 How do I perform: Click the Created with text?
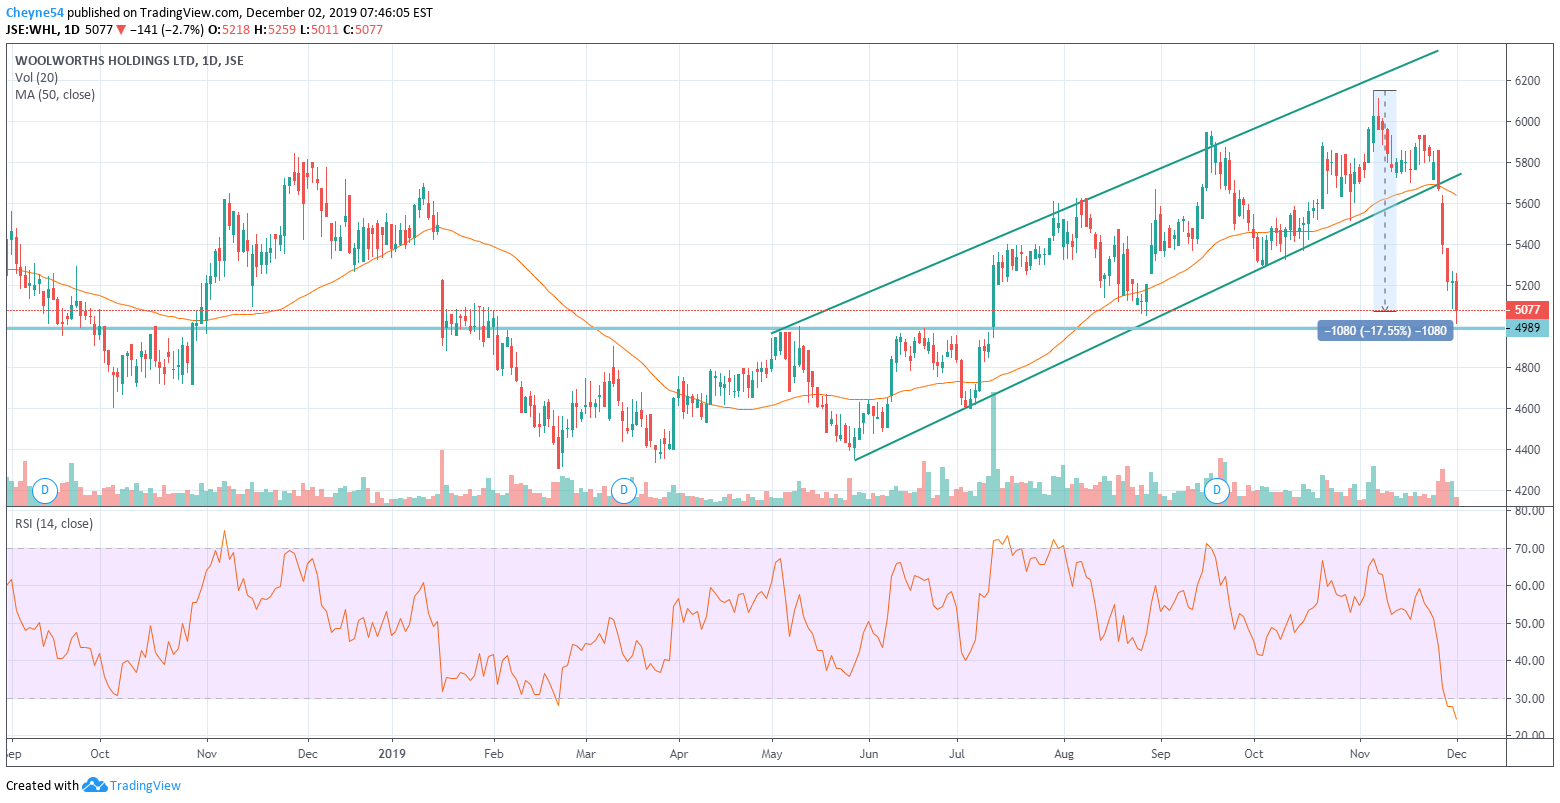tap(43, 786)
